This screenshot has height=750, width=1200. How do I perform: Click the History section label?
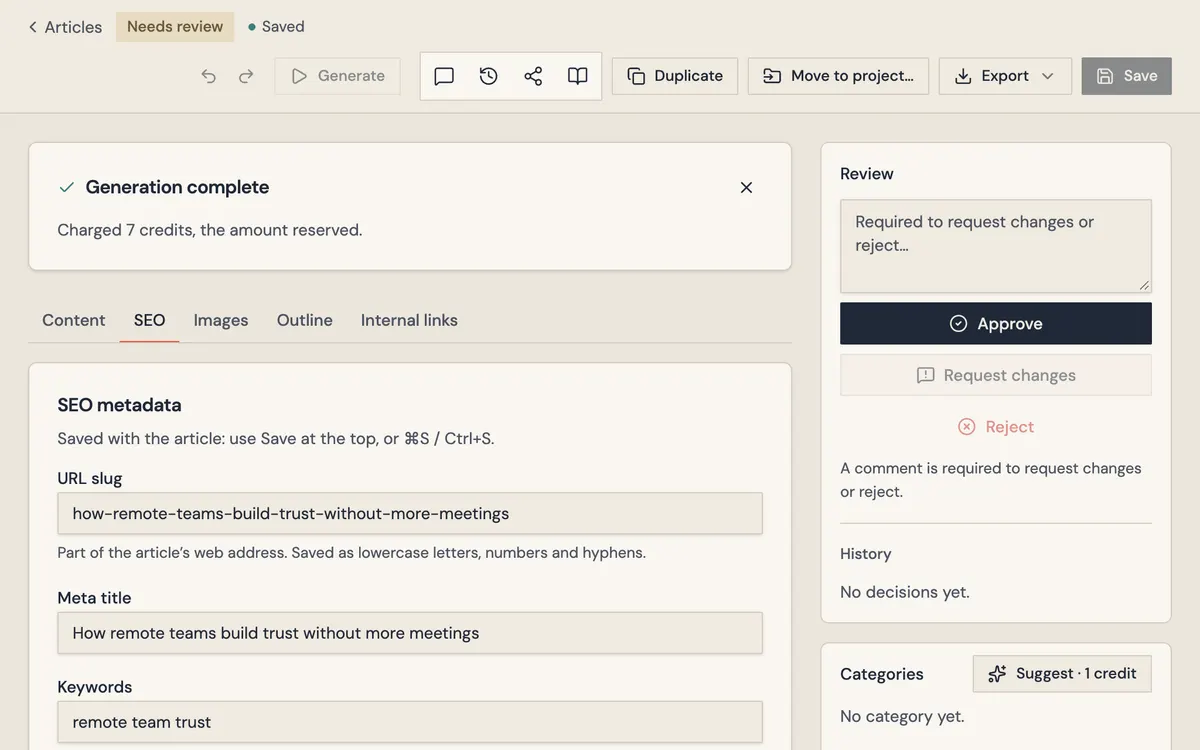(x=866, y=554)
